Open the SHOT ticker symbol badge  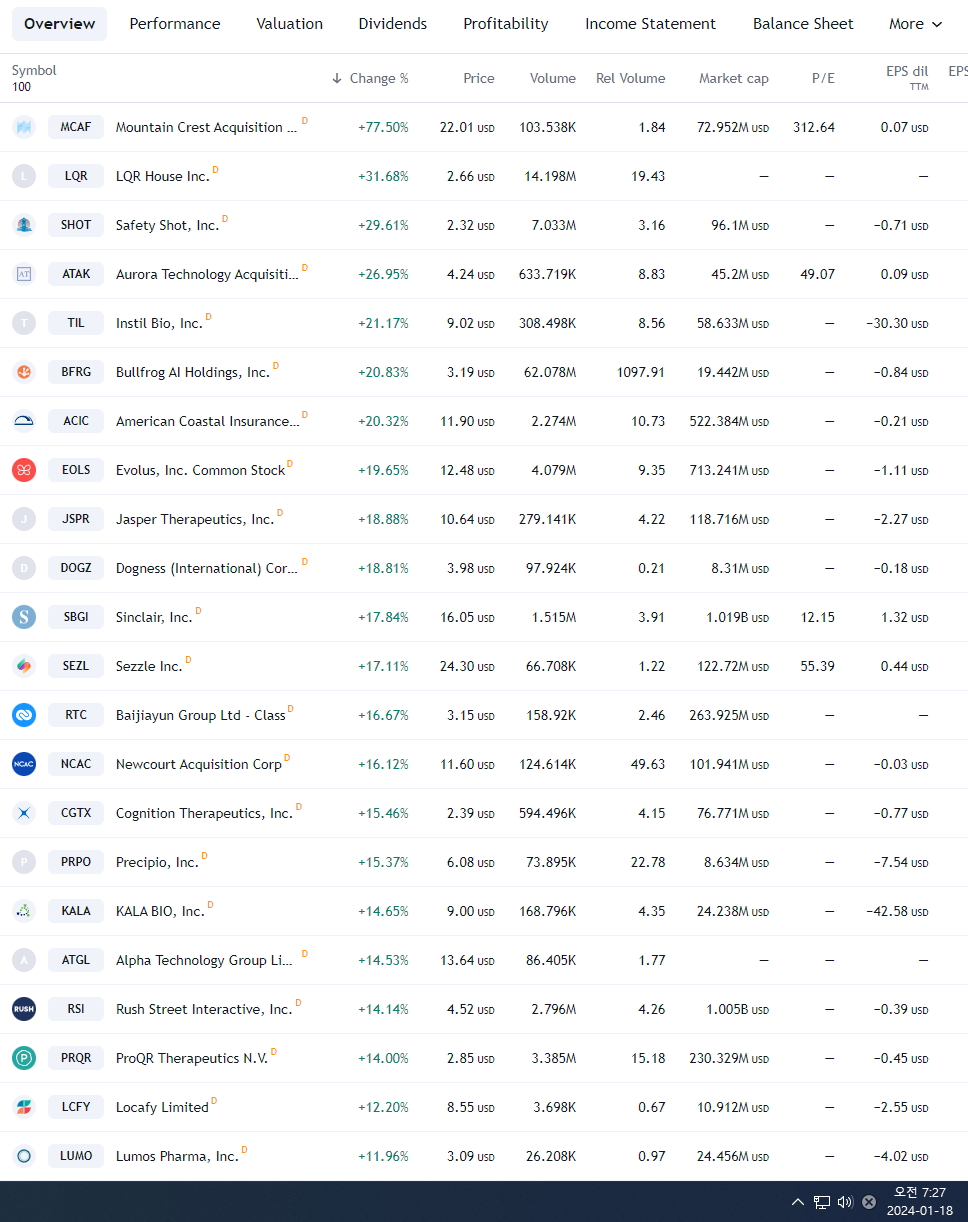tap(76, 225)
